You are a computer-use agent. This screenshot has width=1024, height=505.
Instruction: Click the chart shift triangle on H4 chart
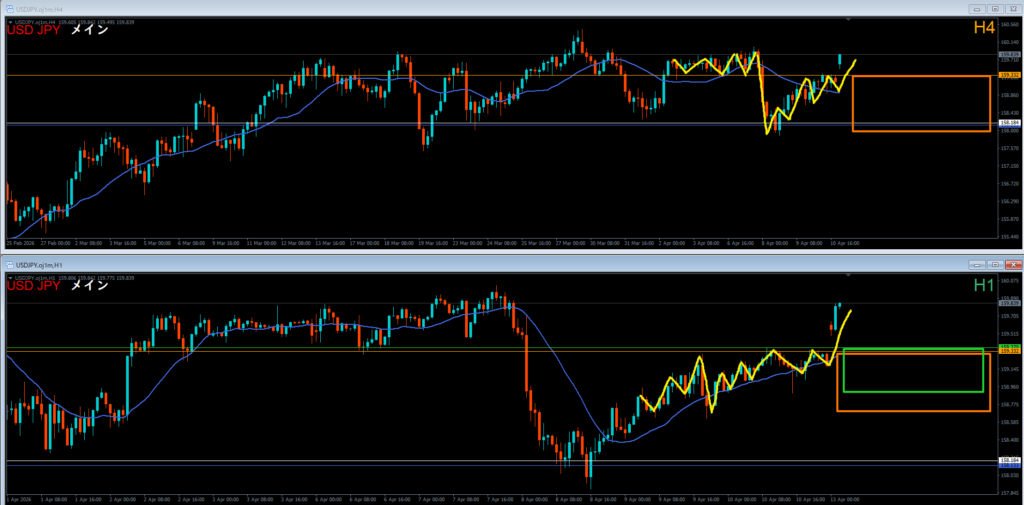click(x=848, y=20)
